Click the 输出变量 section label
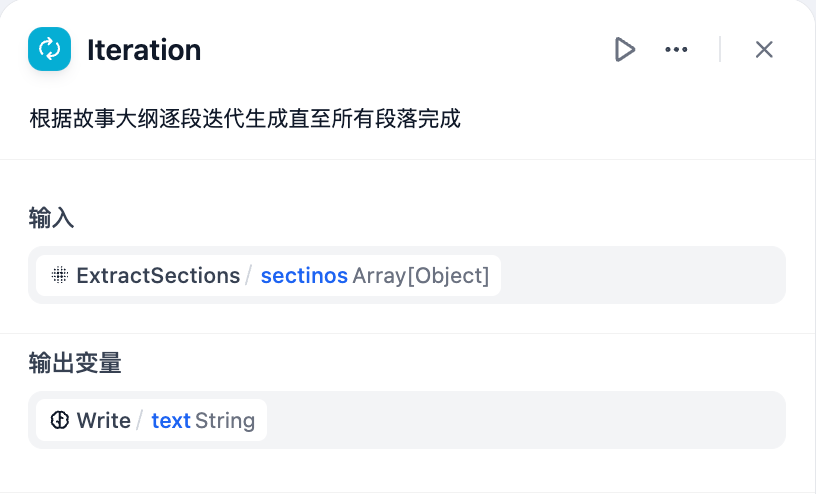This screenshot has width=816, height=494. tap(75, 364)
